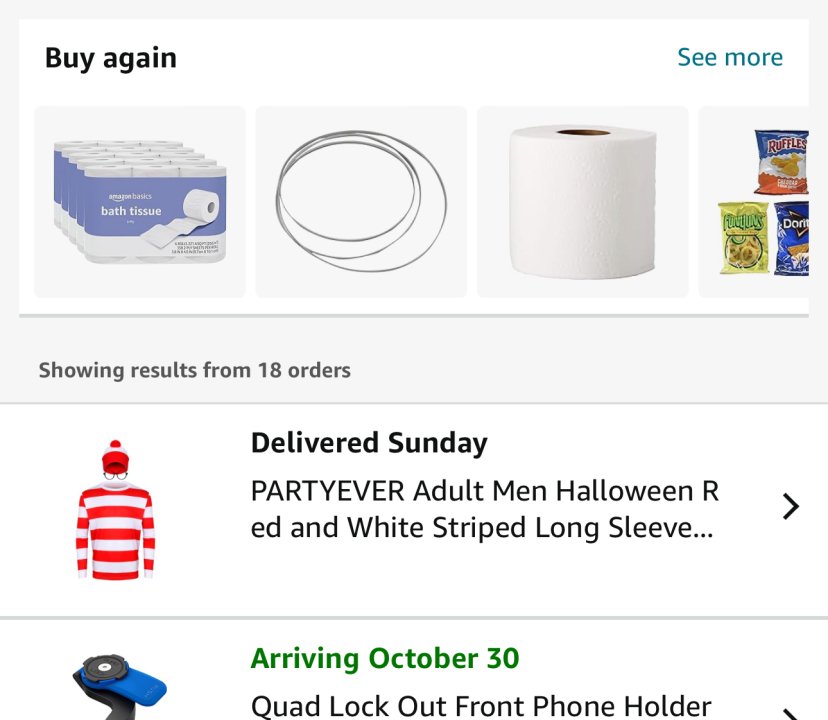Click the Showing results from 18 orders text
The height and width of the screenshot is (720, 828).
[x=195, y=370]
